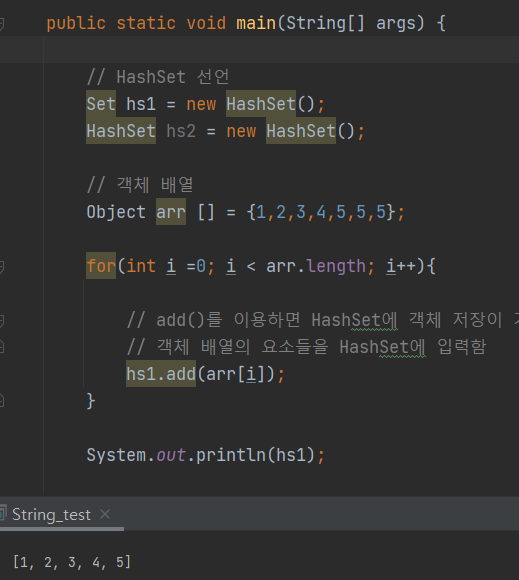This screenshot has width=519, height=580.
Task: Click the HashSet type before hs2
Action: point(121,131)
